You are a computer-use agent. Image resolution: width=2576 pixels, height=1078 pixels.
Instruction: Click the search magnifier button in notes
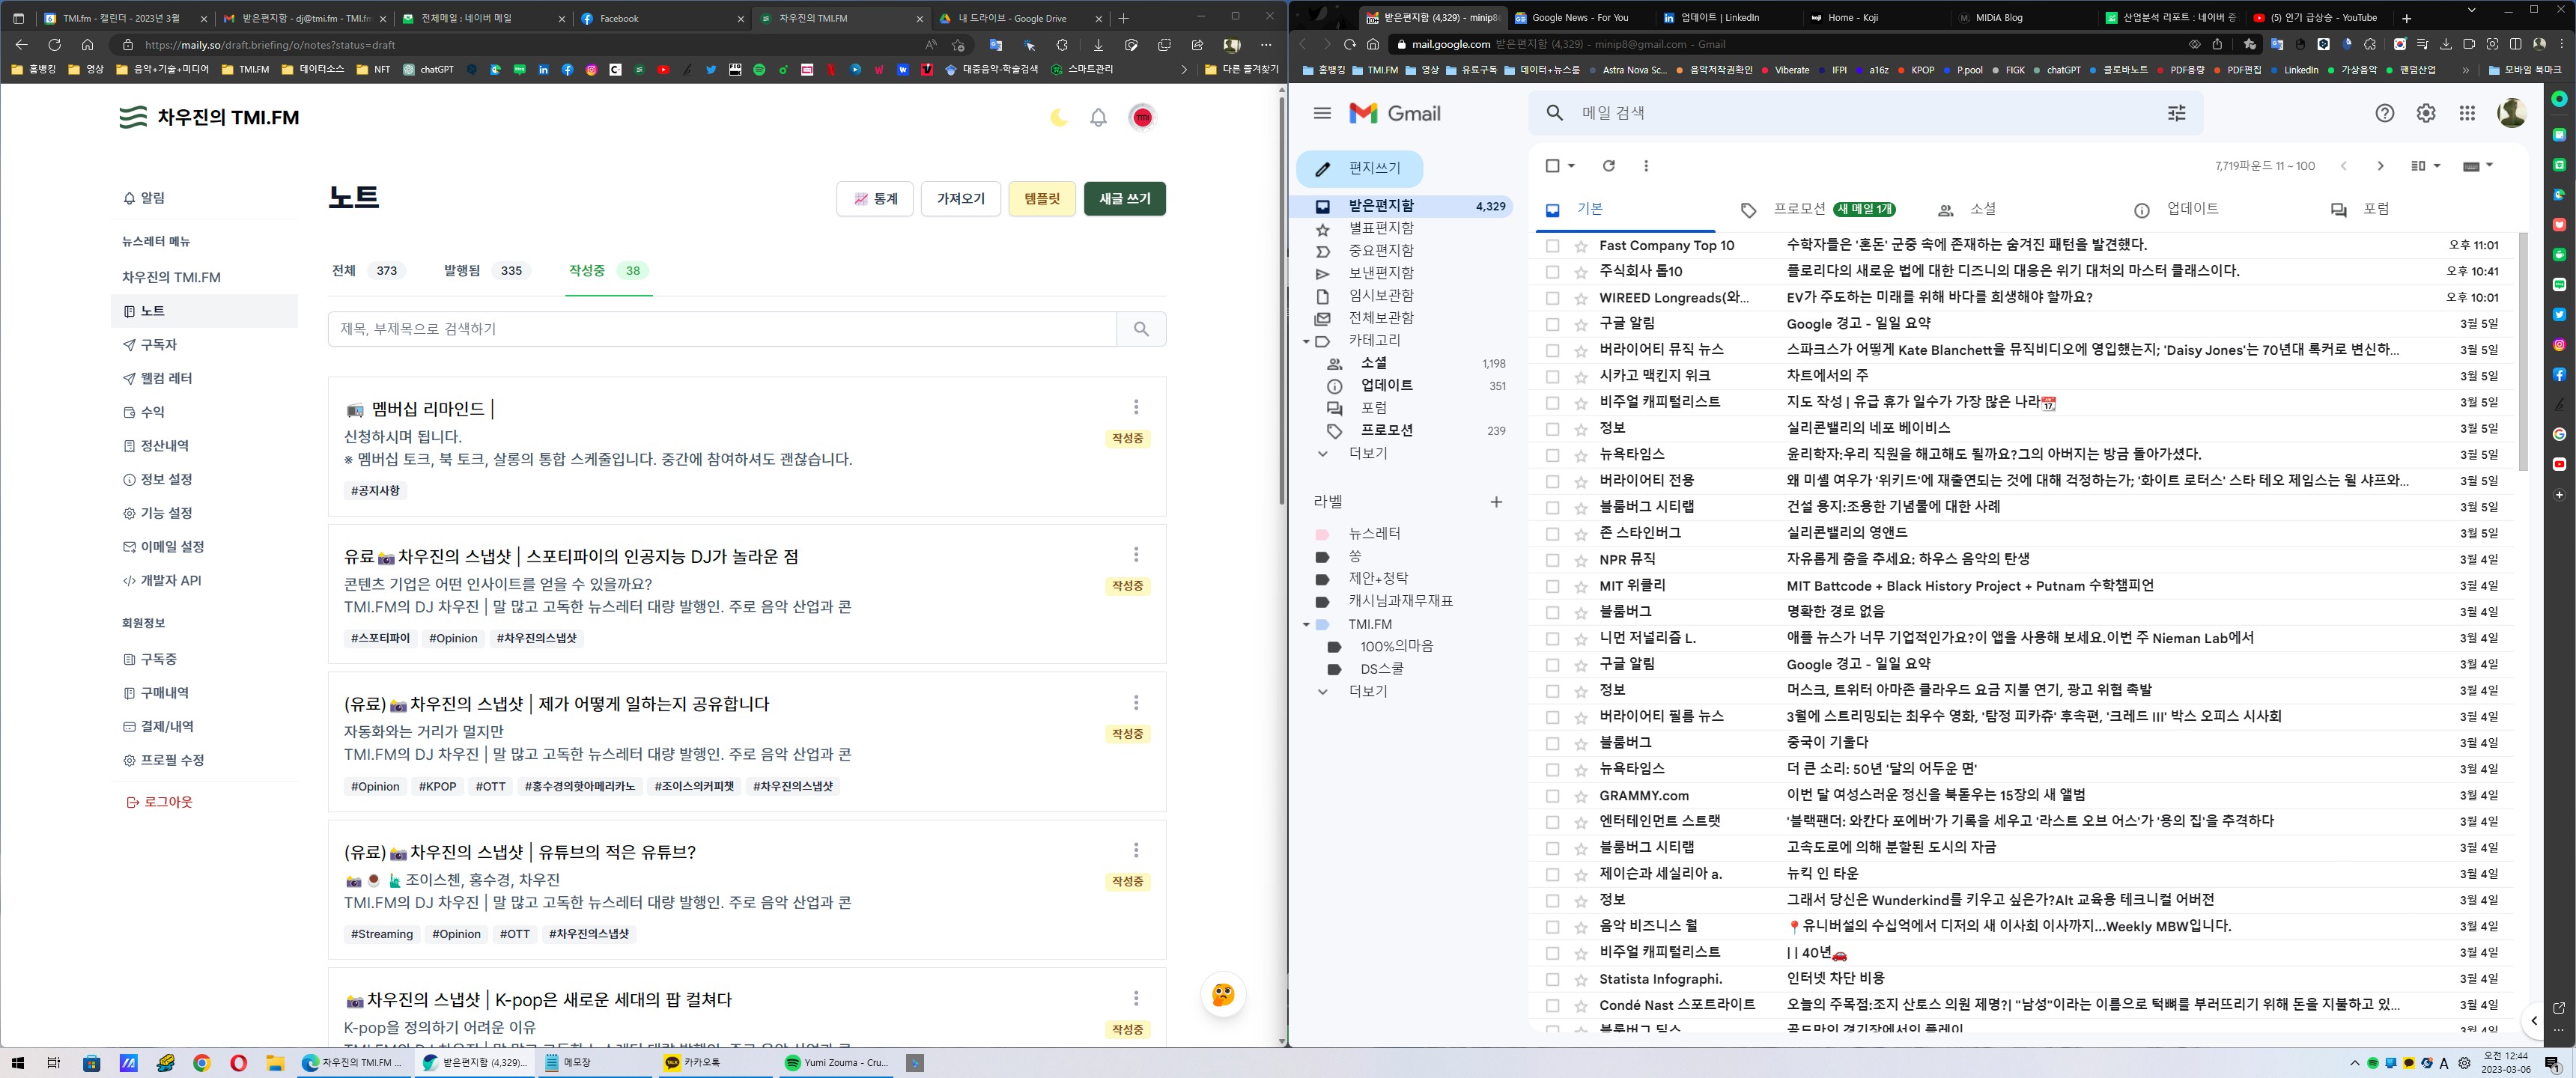pyautogui.click(x=1141, y=329)
